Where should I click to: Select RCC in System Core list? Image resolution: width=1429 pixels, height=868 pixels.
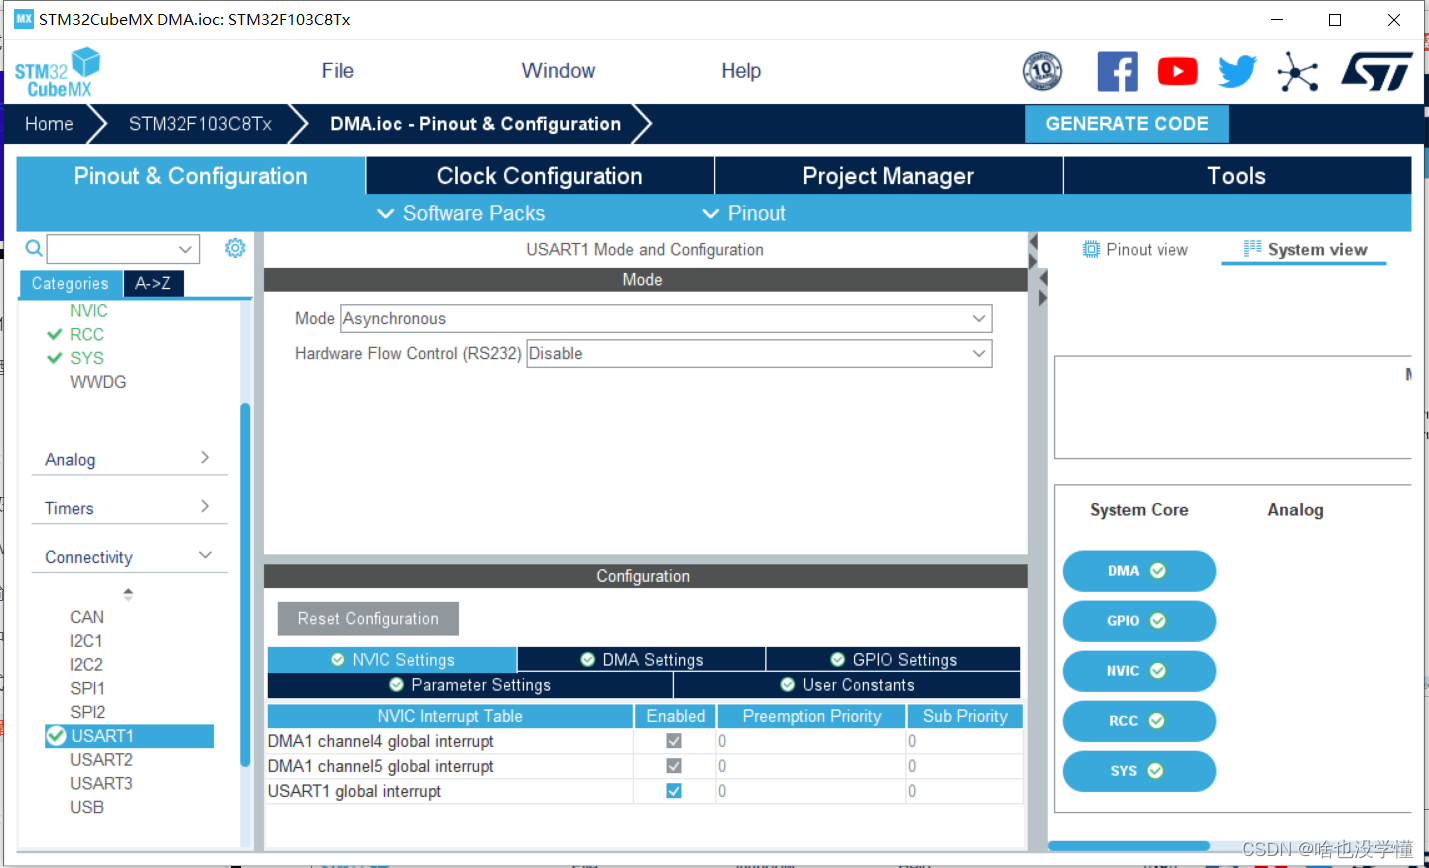point(87,334)
